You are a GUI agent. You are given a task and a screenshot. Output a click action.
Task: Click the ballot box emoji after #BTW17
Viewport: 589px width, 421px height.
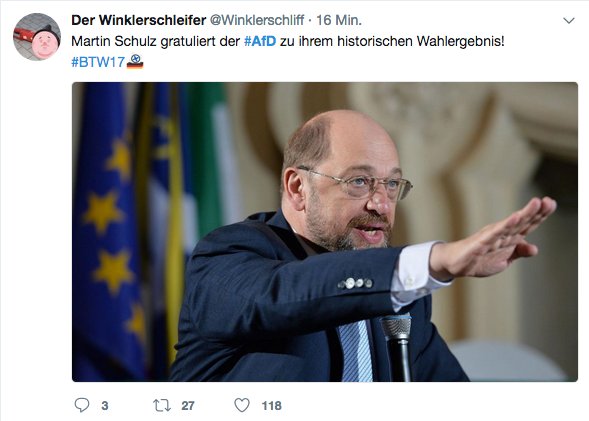point(135,62)
